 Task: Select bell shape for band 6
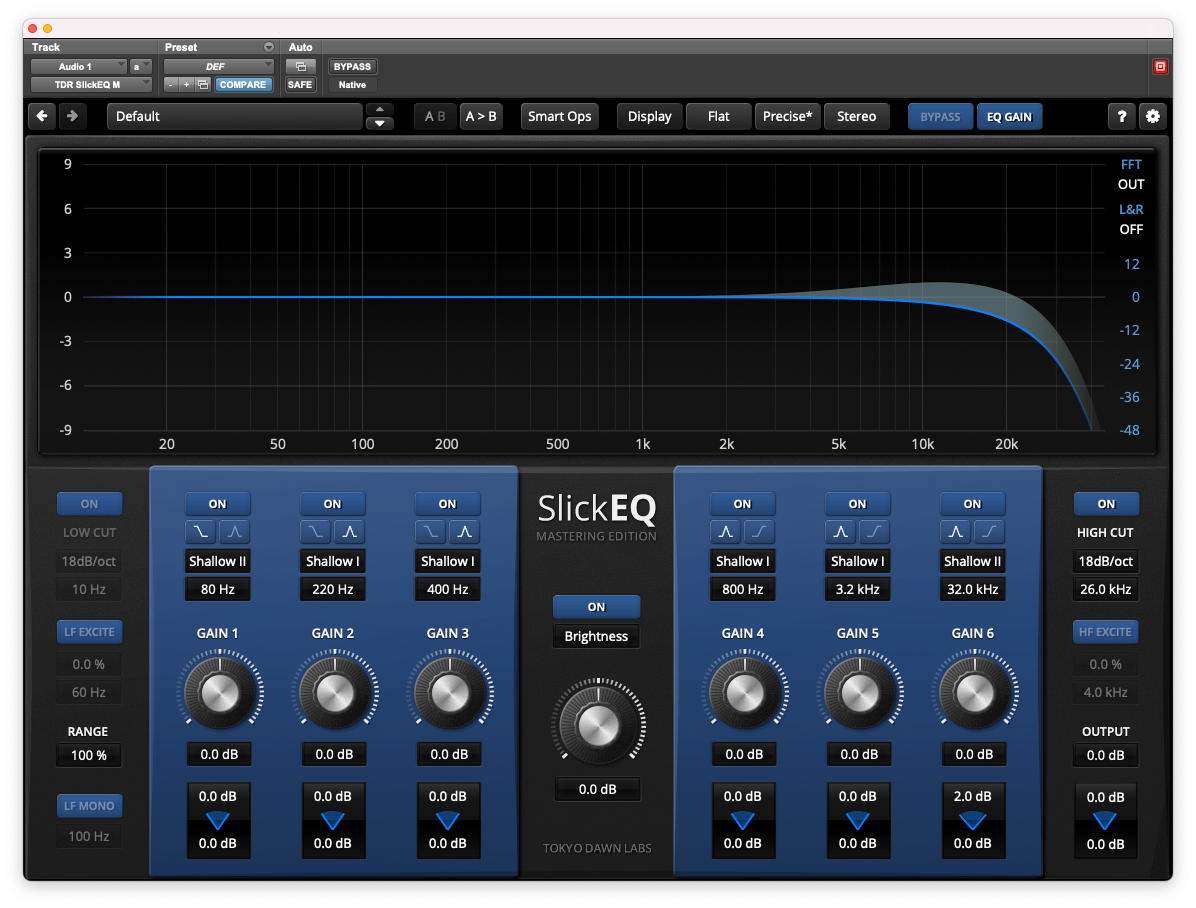955,532
